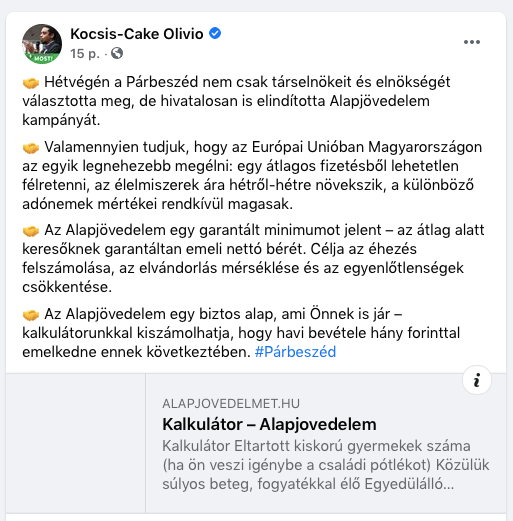Click the blue verified badge
This screenshot has width=513, height=521.
click(x=215, y=33)
